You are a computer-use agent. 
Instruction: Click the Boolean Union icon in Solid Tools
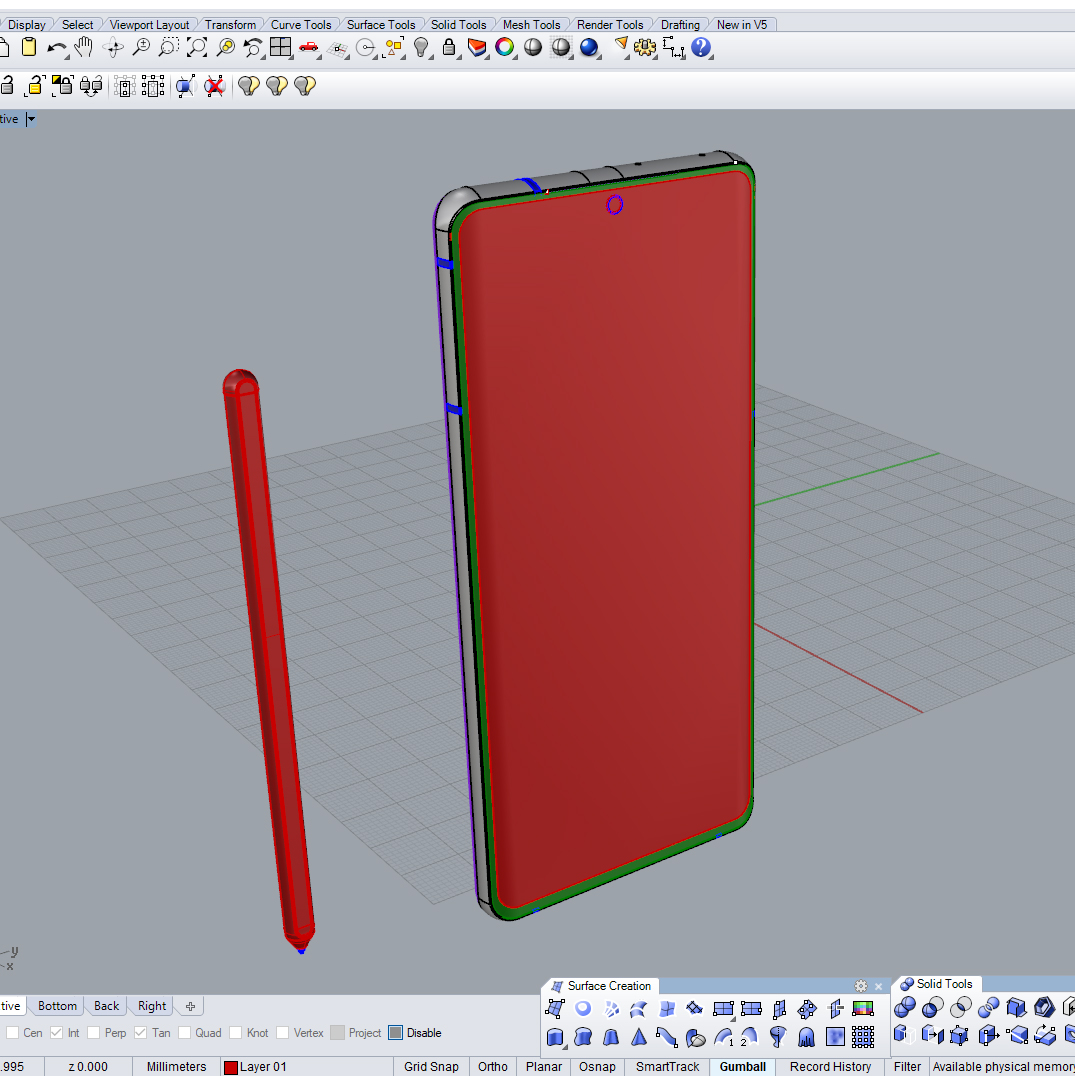[904, 1008]
